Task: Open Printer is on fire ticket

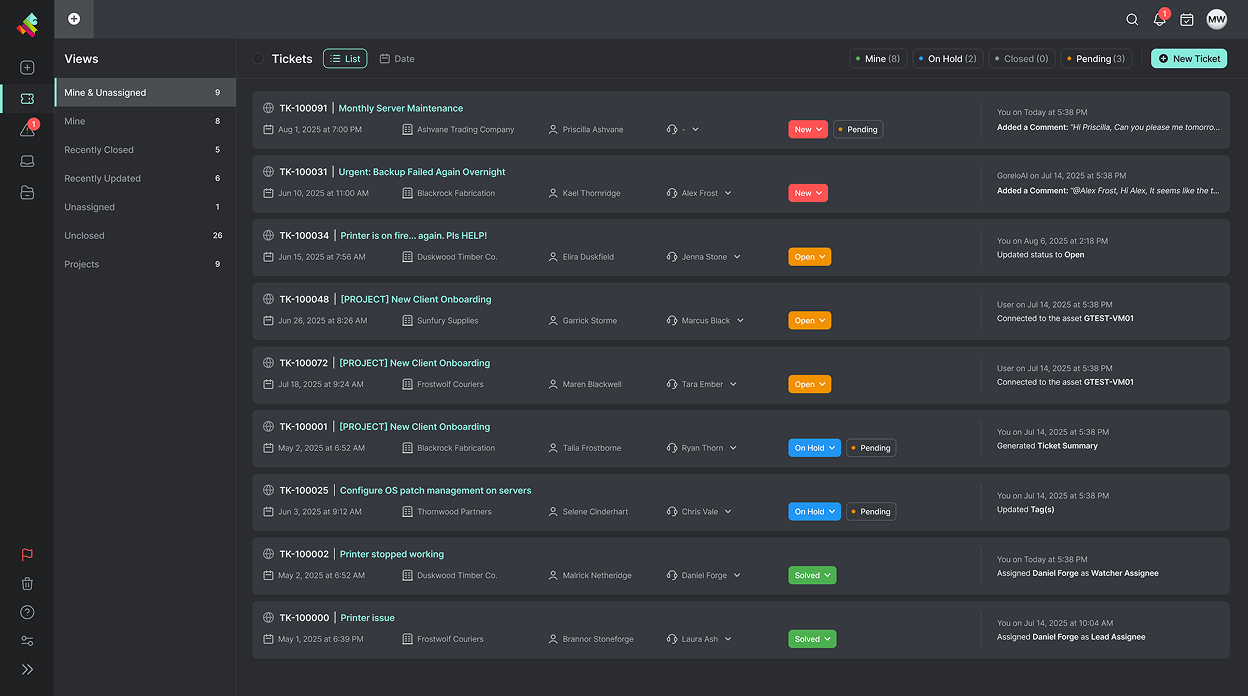Action: pyautogui.click(x=414, y=236)
